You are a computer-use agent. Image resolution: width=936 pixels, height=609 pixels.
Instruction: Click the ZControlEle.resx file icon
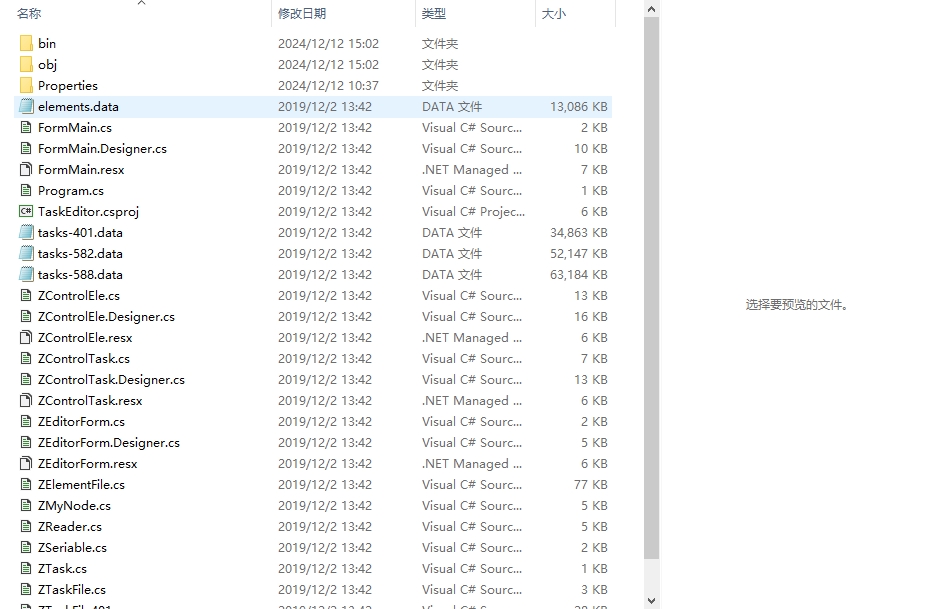point(26,337)
